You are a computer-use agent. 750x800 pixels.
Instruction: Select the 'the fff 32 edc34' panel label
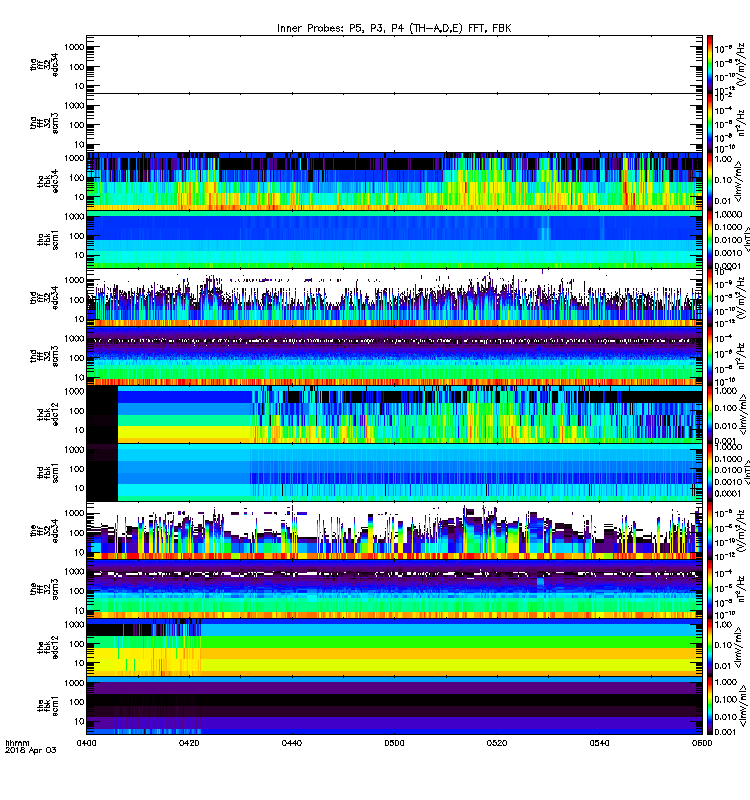coord(44,531)
